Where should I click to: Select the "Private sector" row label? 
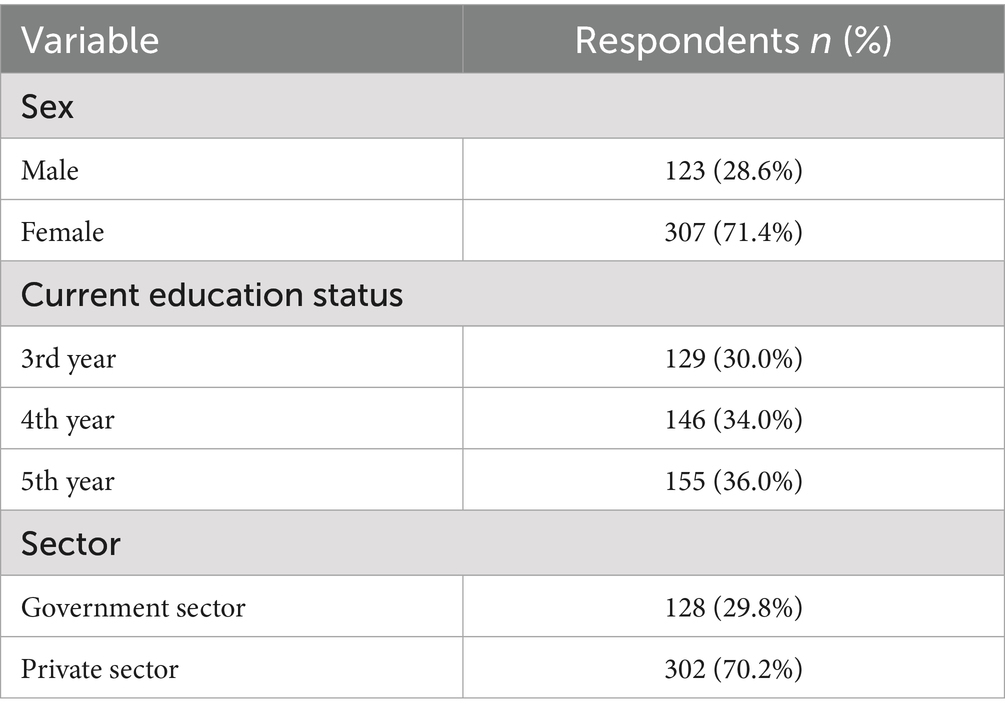[100, 669]
